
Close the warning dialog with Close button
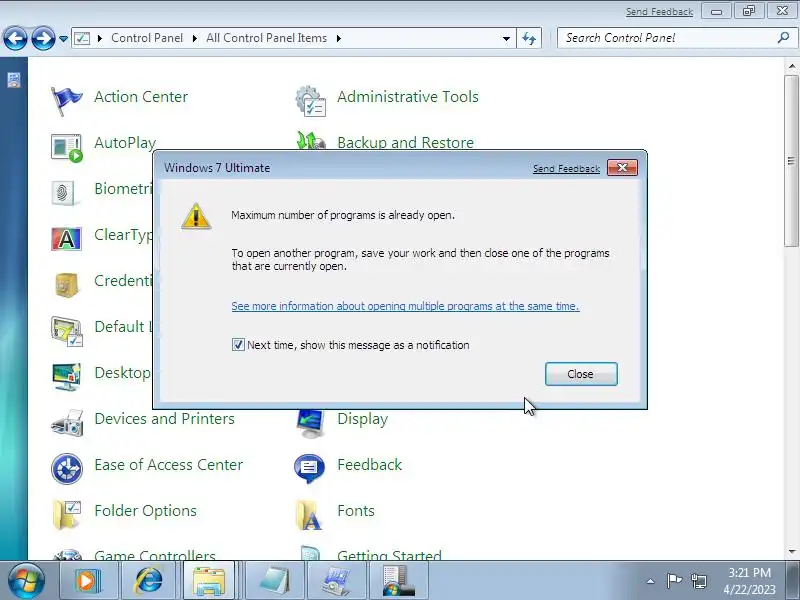pos(581,374)
